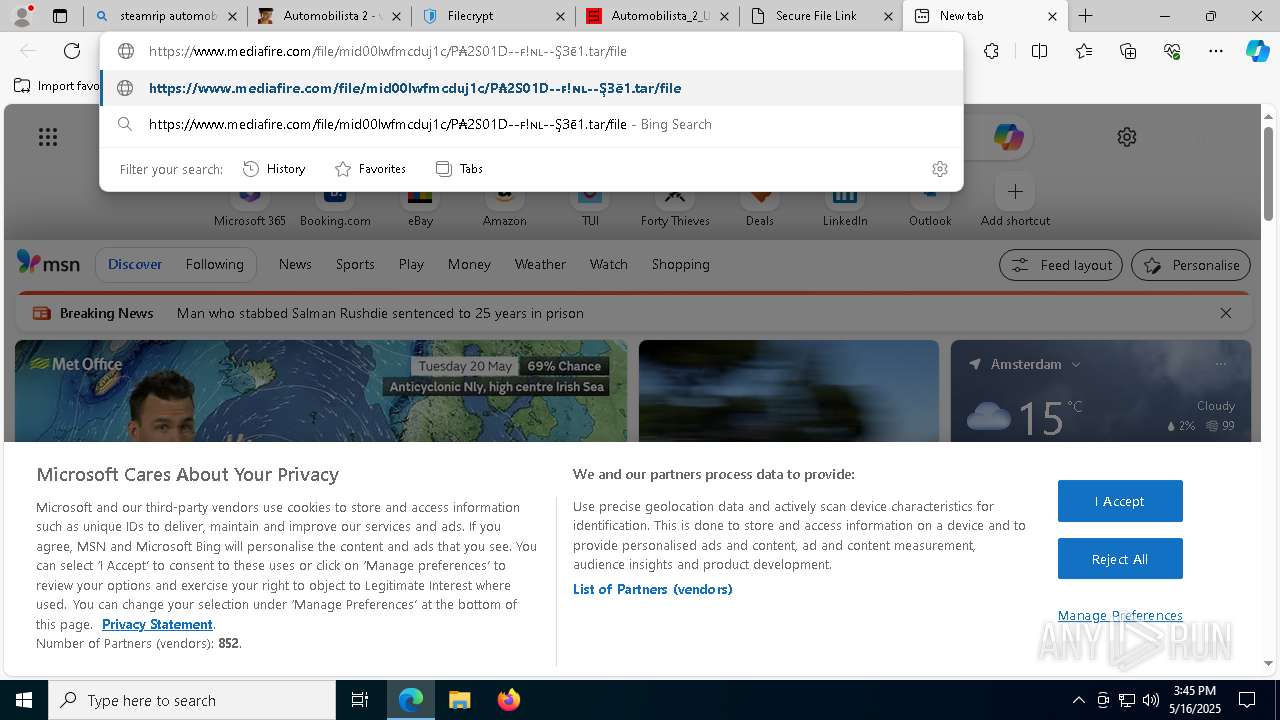Open notification center icon

tap(1248, 700)
